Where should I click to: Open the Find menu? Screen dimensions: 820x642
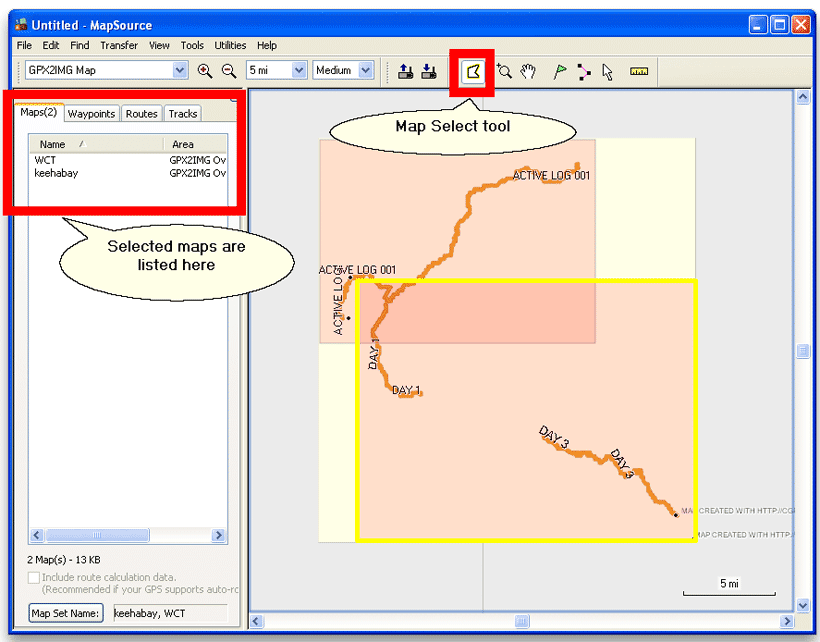(79, 45)
